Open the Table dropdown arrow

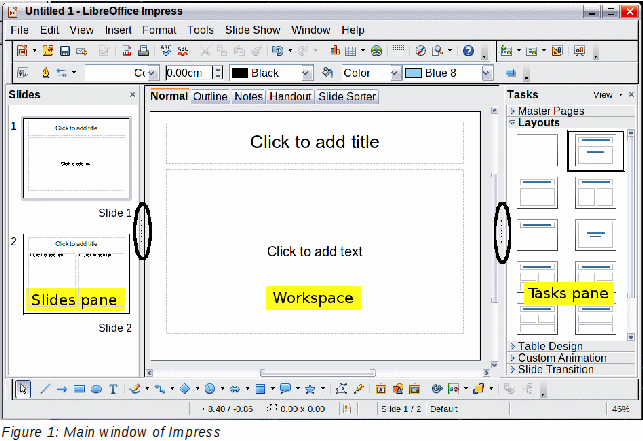pyautogui.click(x=363, y=51)
